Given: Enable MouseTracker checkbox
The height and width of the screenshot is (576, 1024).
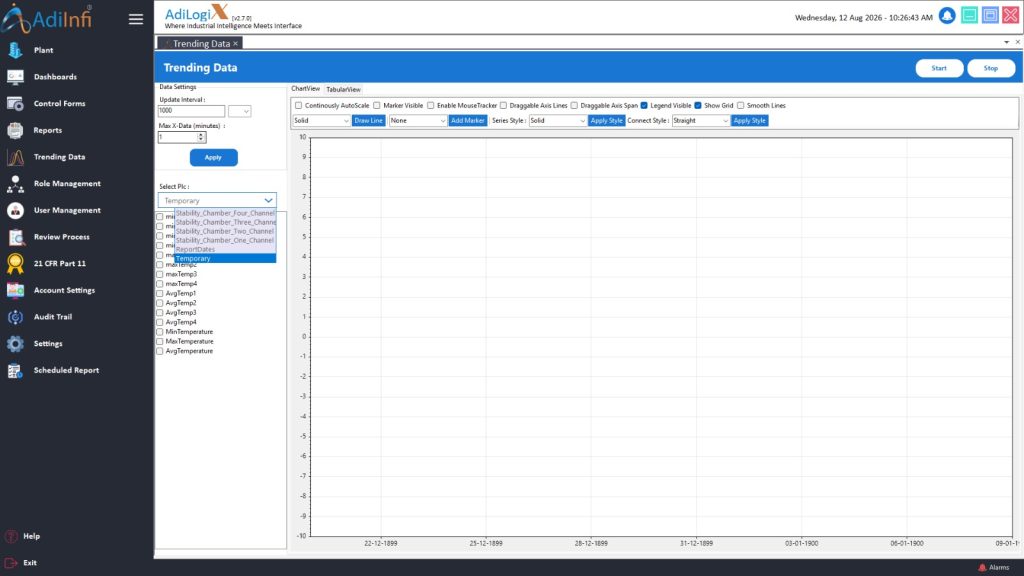Looking at the screenshot, I should pyautogui.click(x=430, y=106).
